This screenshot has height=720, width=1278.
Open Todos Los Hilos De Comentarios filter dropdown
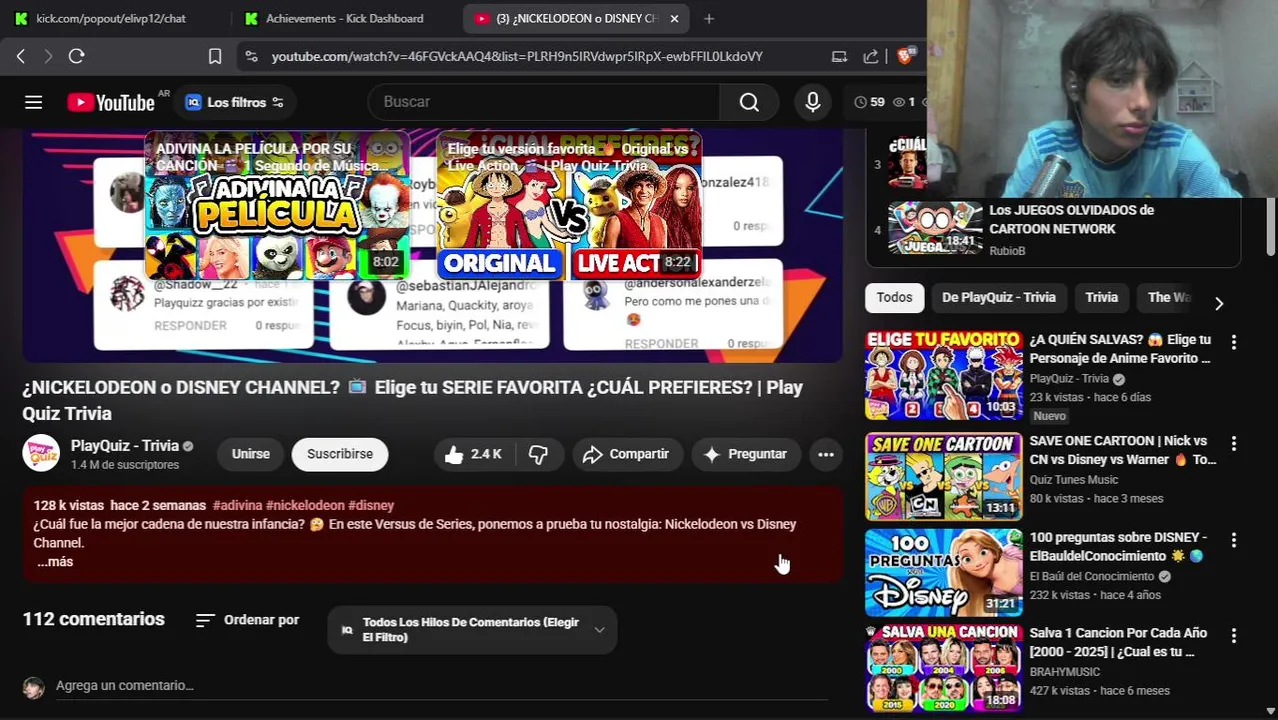[472, 630]
